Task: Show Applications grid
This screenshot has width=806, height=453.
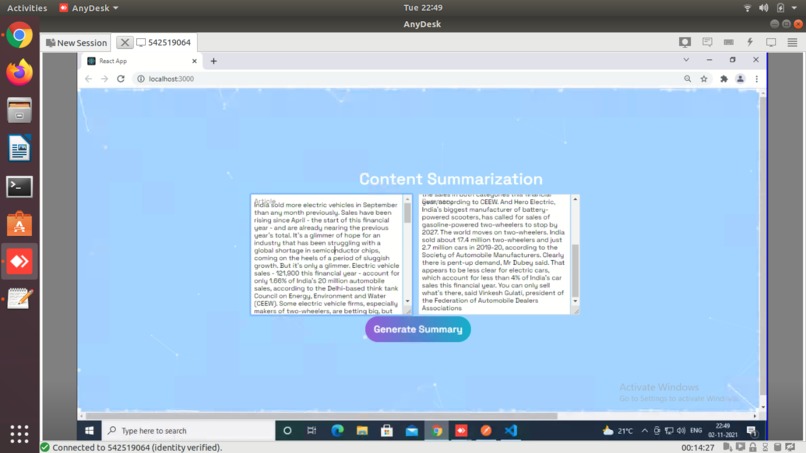Action: [19, 434]
